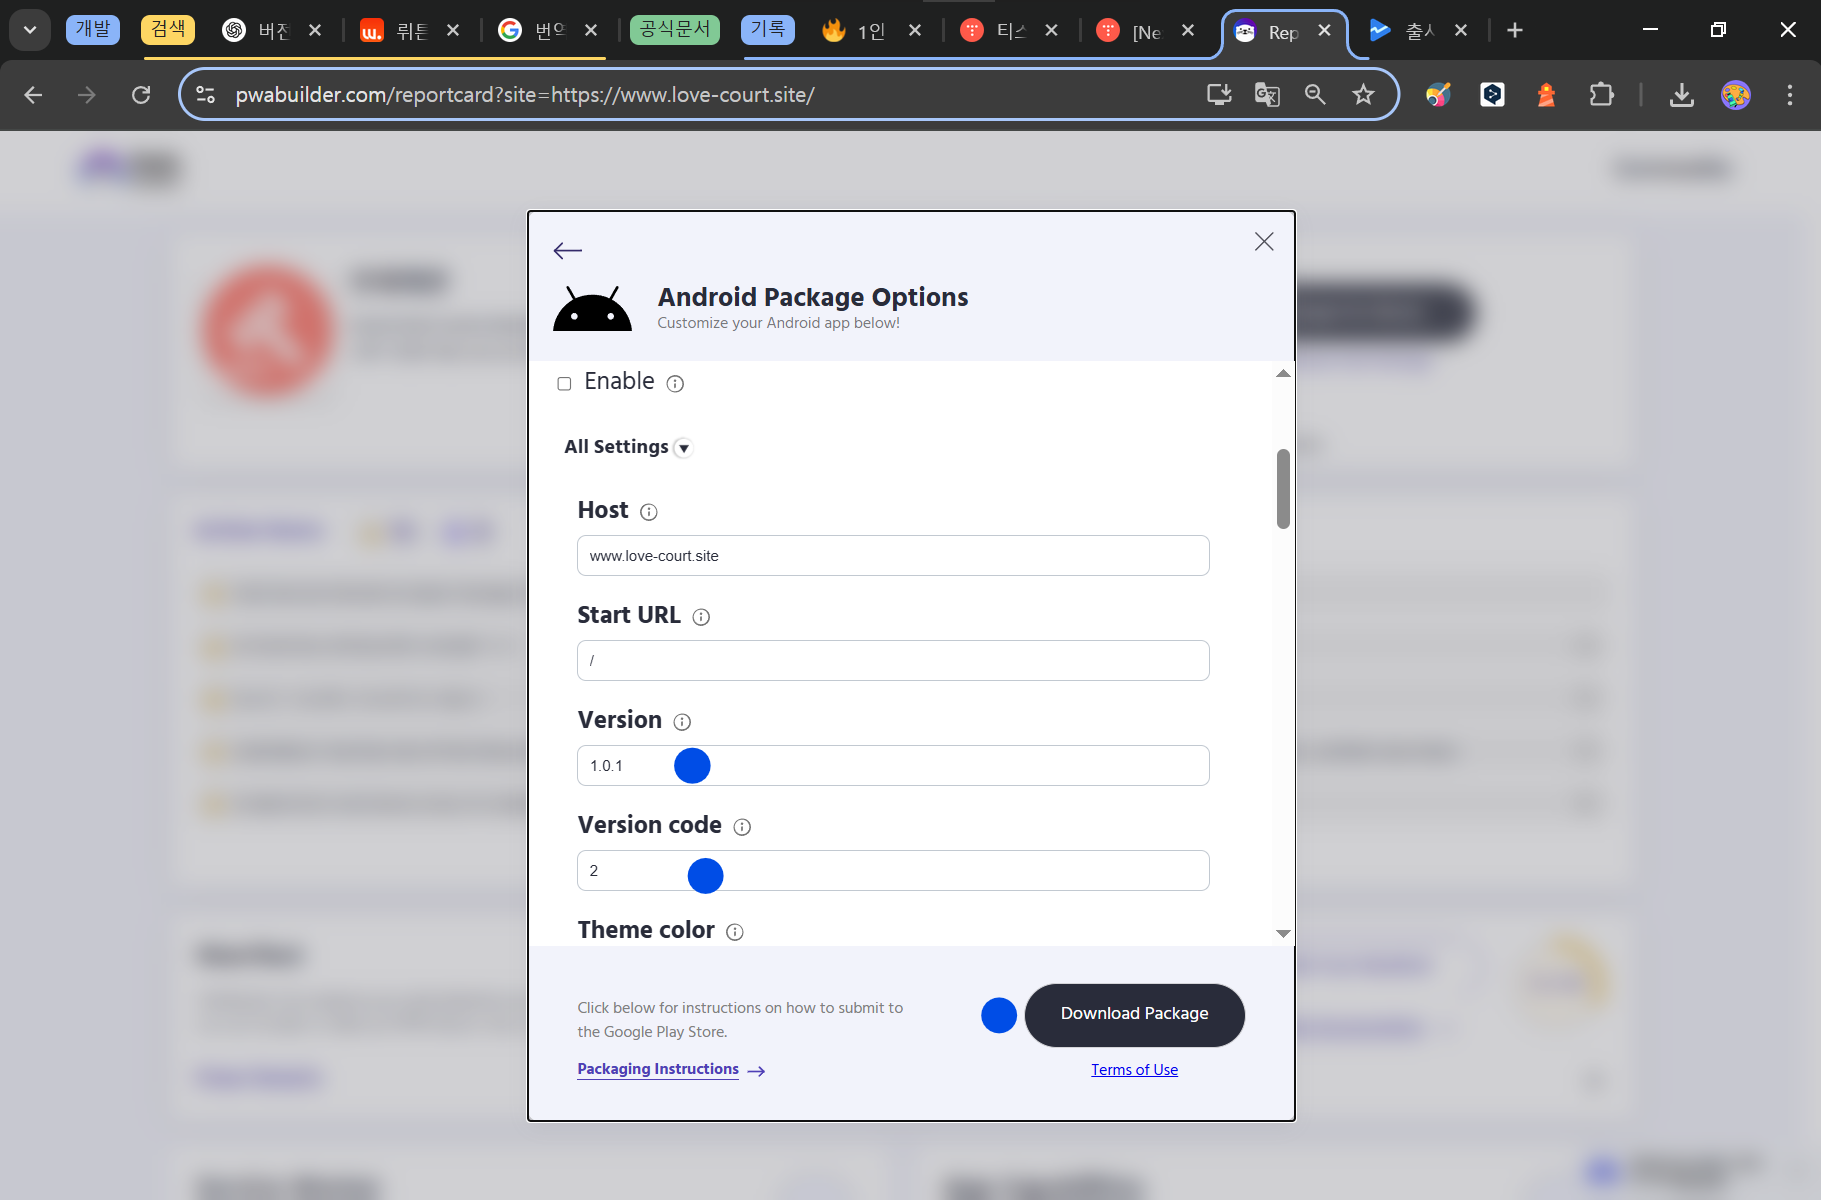This screenshot has width=1821, height=1200.
Task: Open the zoom magnifier icon
Action: click(x=1315, y=95)
